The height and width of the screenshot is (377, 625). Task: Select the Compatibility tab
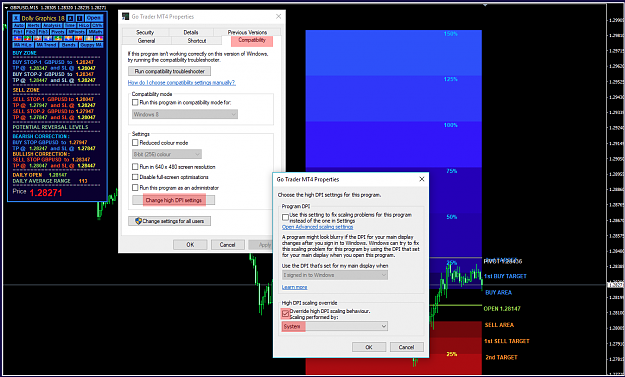coord(252,40)
